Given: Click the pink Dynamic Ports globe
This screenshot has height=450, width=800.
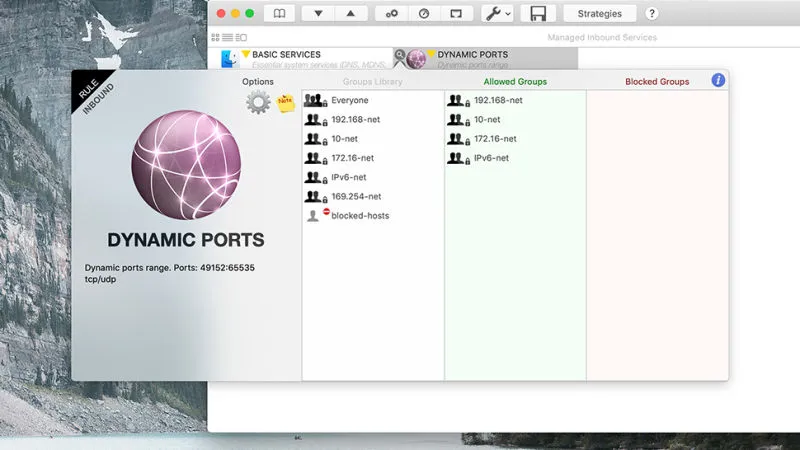Looking at the screenshot, I should click(x=185, y=165).
